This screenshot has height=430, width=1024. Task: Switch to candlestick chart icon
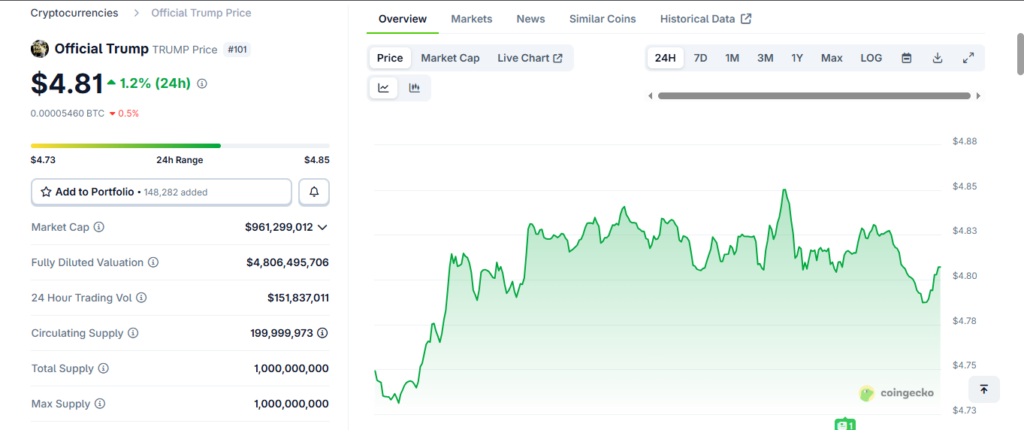pos(414,88)
